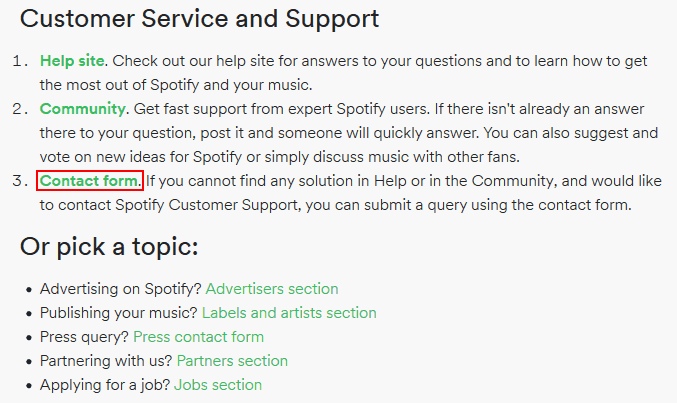Click the "Press query?" question text
The image size is (677, 403).
coord(84,337)
